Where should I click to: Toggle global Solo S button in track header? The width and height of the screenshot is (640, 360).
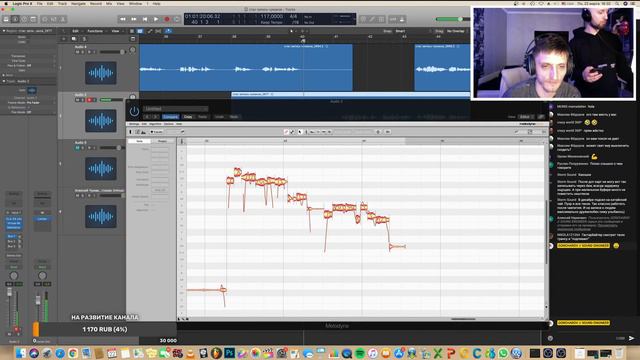[x=84, y=39]
